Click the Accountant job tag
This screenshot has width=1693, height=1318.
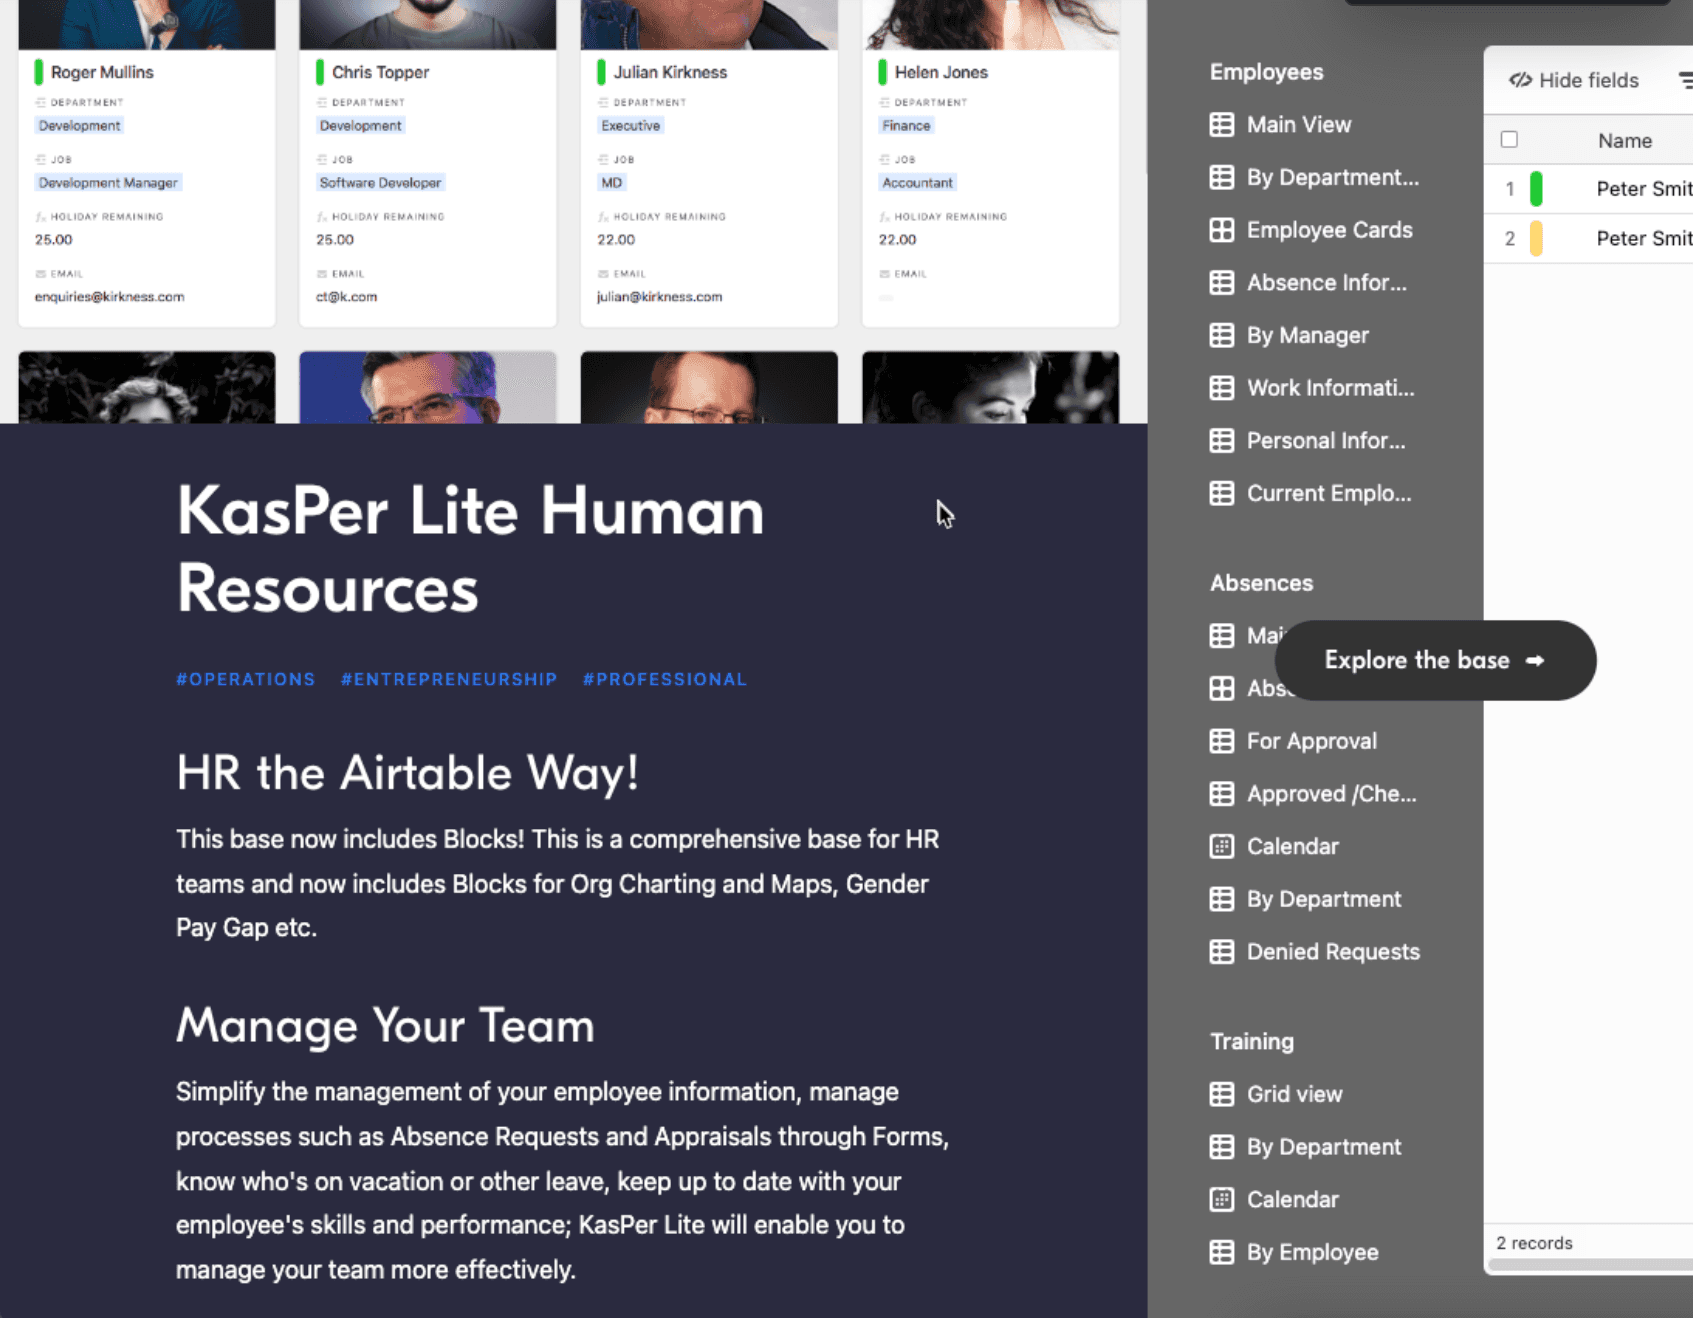[917, 183]
